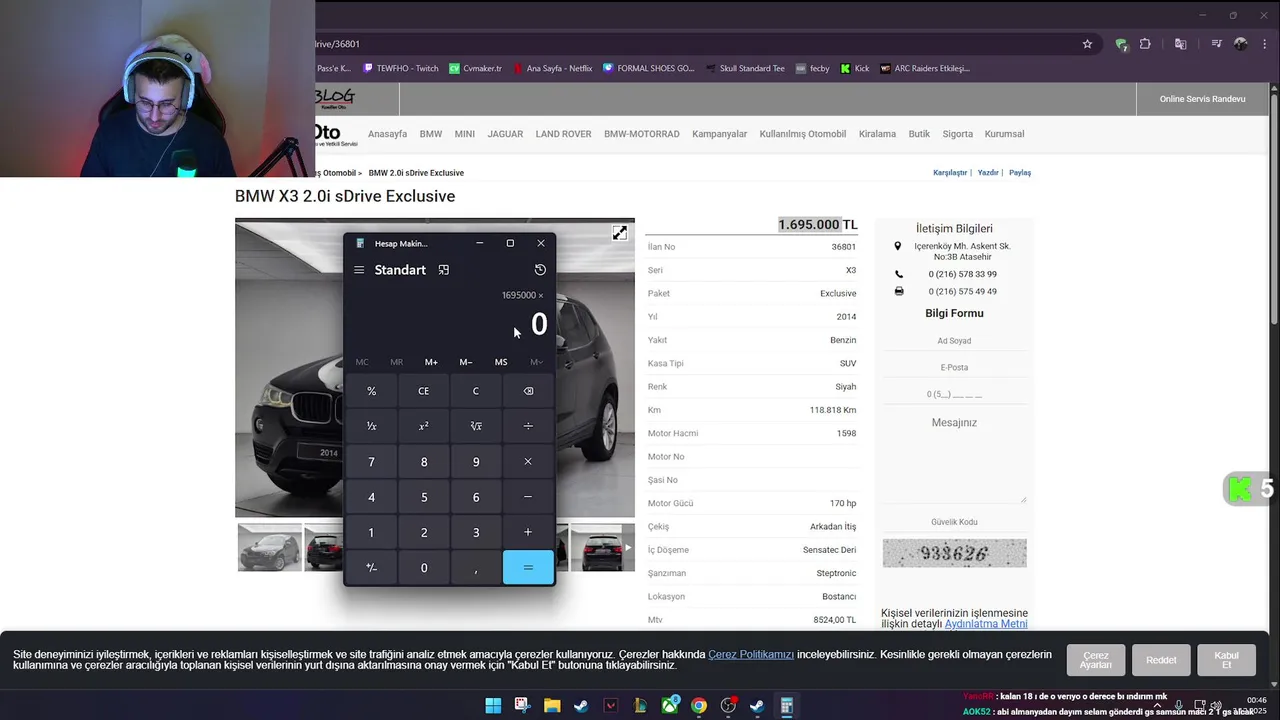This screenshot has height=720, width=1280.
Task: Click the Paylaş share link
Action: [1020, 173]
